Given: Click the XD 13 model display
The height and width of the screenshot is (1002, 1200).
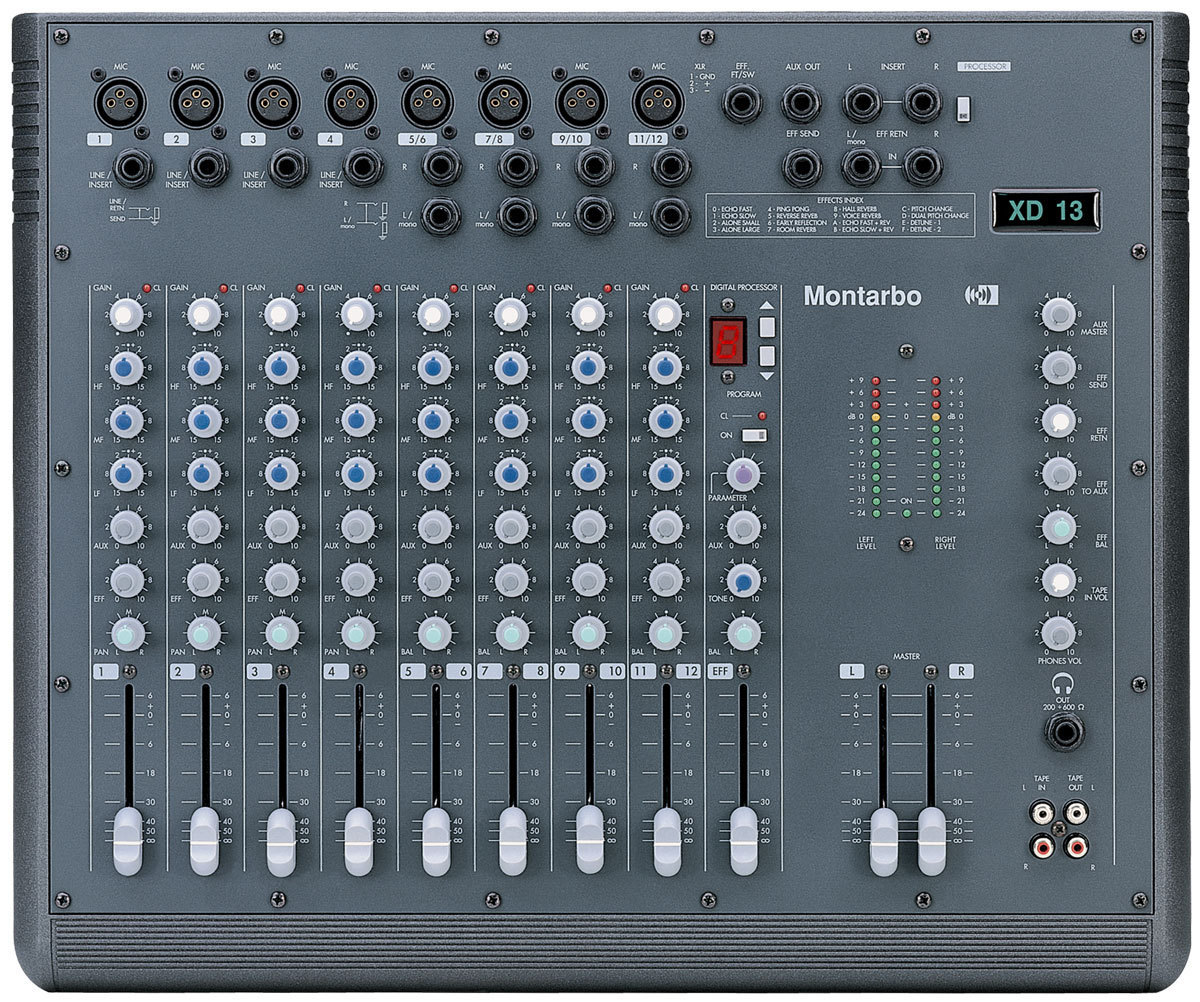Looking at the screenshot, I should pyautogui.click(x=1045, y=211).
